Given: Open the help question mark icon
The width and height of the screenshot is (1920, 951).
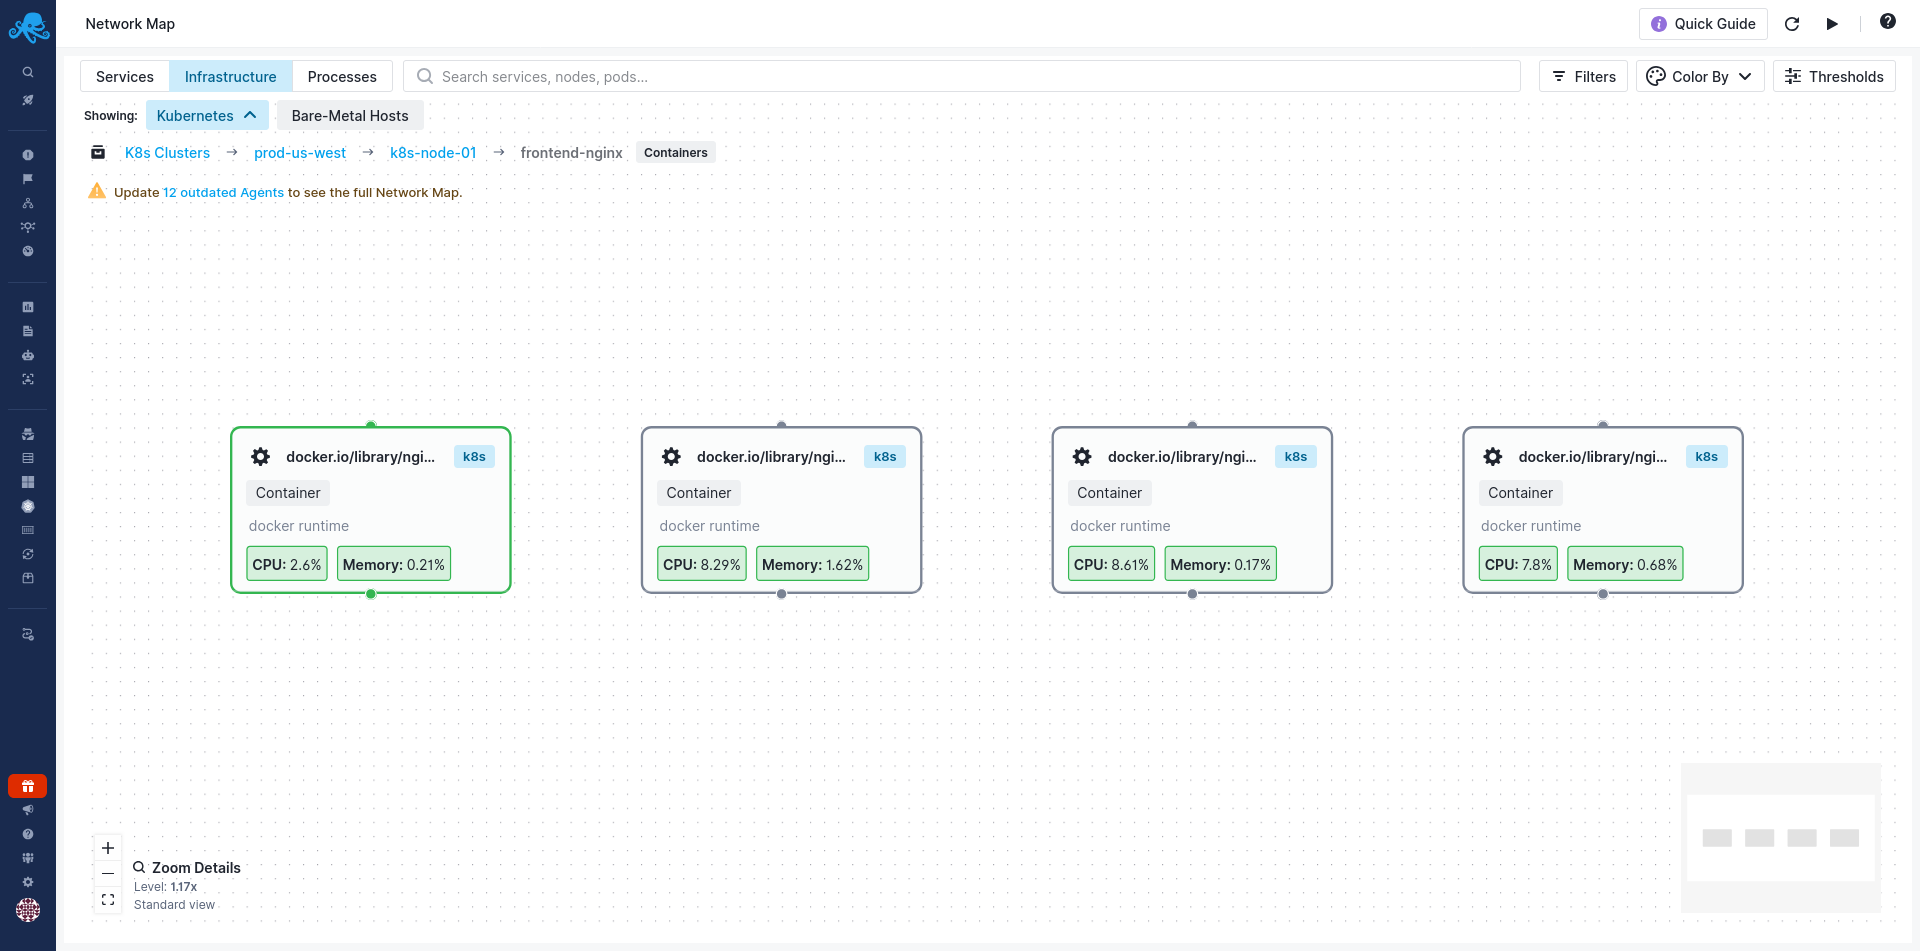Looking at the screenshot, I should (1887, 22).
